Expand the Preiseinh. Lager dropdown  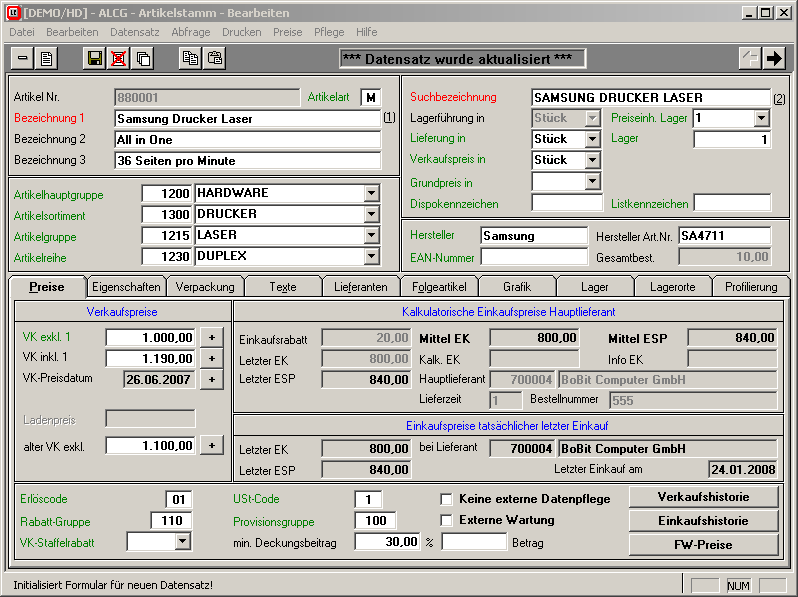tap(761, 118)
